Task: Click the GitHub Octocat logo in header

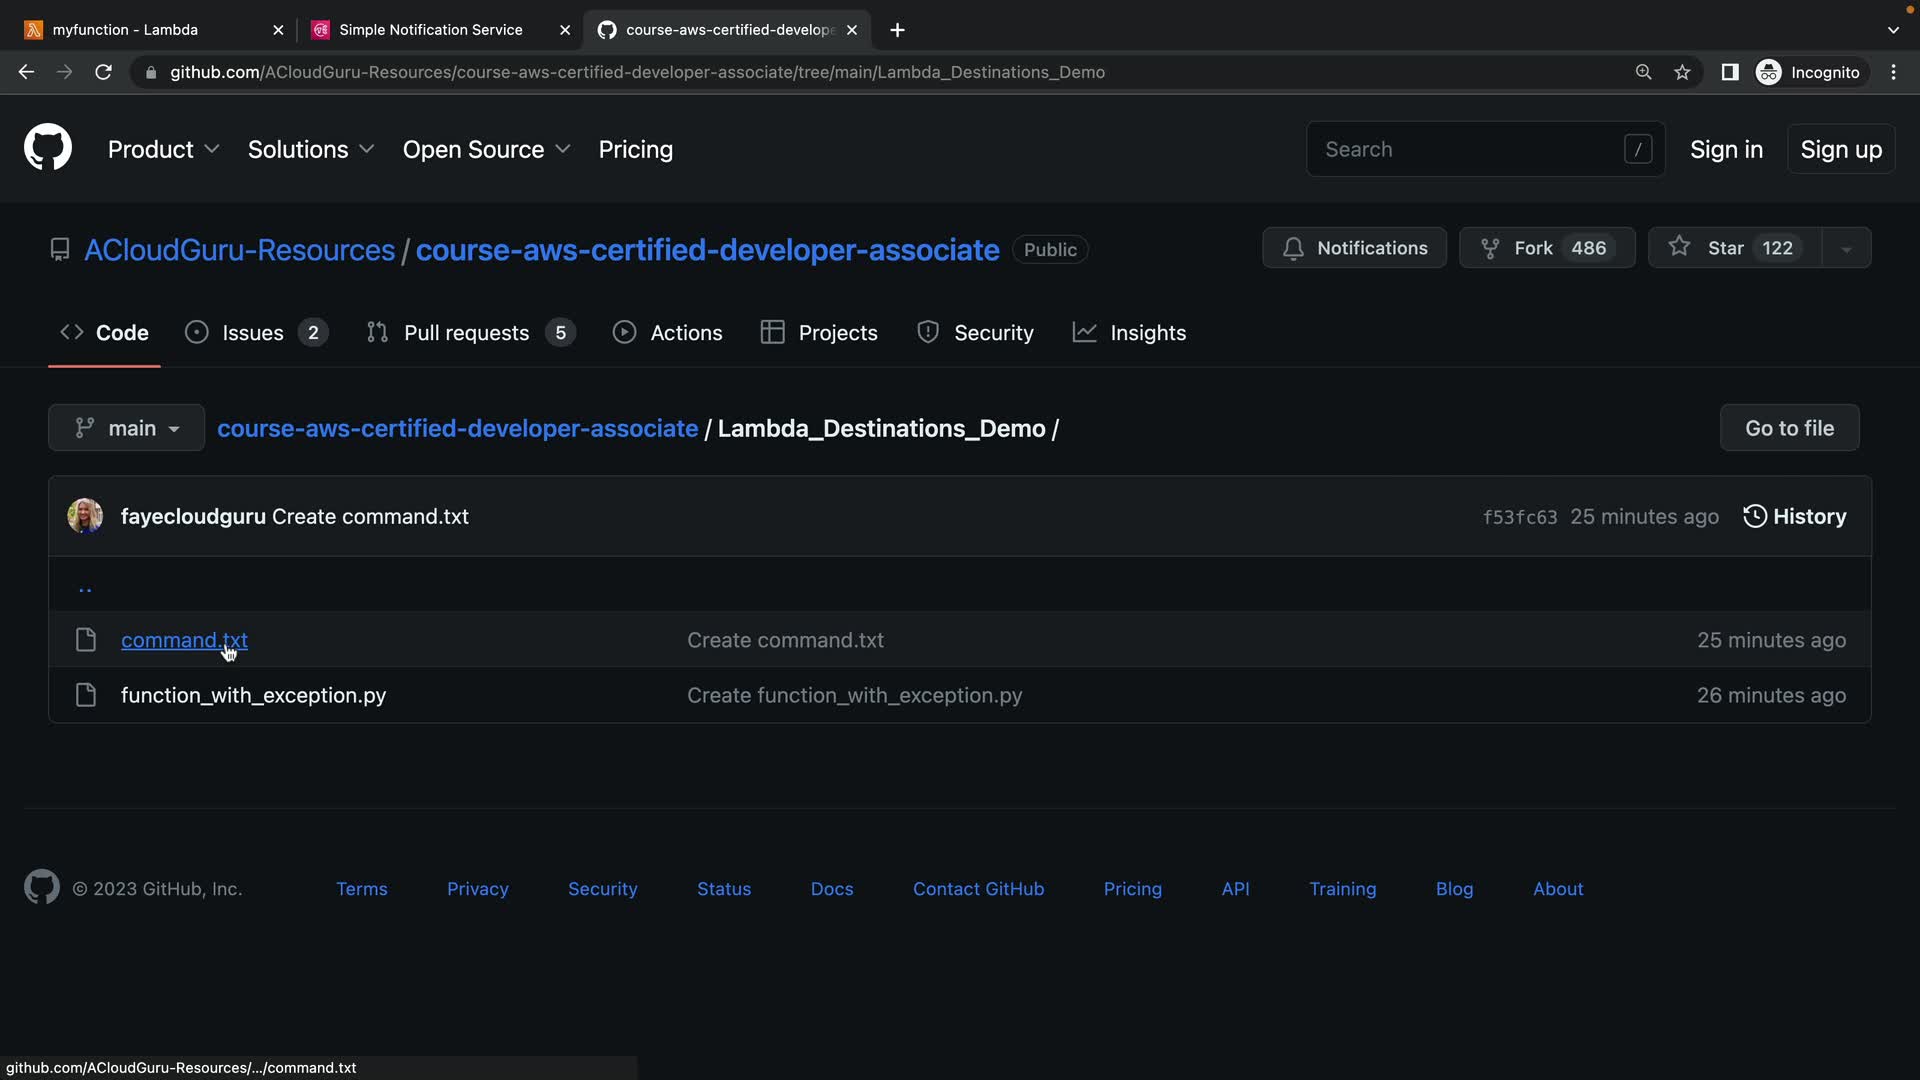Action: click(47, 148)
